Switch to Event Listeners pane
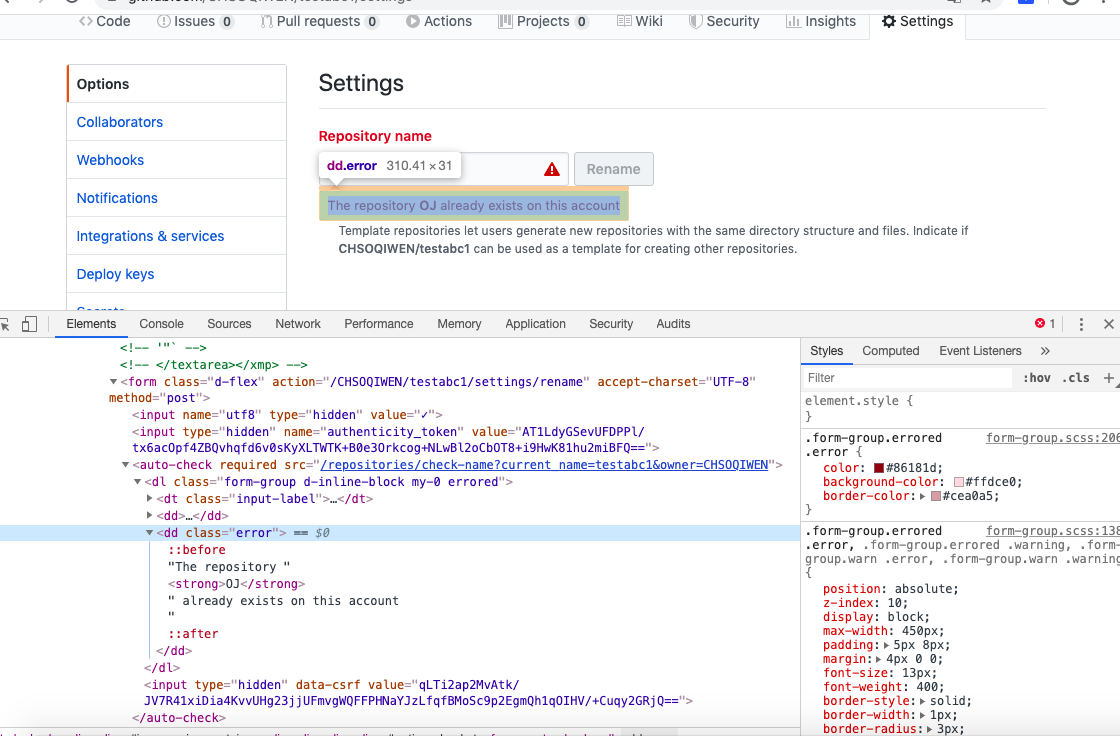Viewport: 1120px width, 736px height. pos(980,351)
